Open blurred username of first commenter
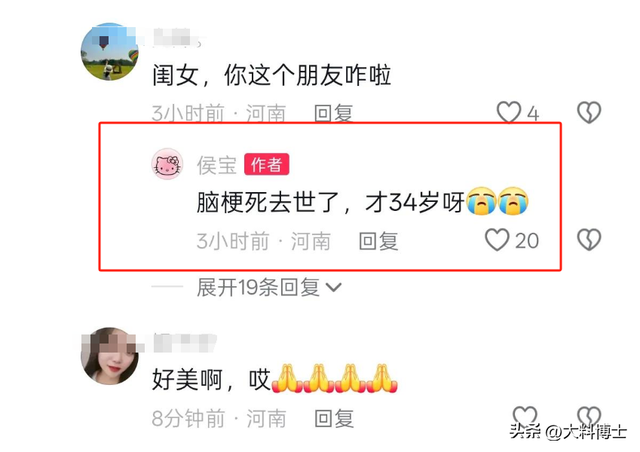The image size is (640, 452). [x=171, y=38]
